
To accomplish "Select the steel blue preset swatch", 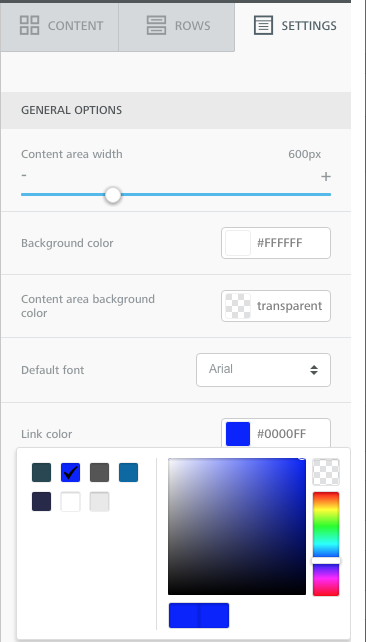I will tap(129, 472).
